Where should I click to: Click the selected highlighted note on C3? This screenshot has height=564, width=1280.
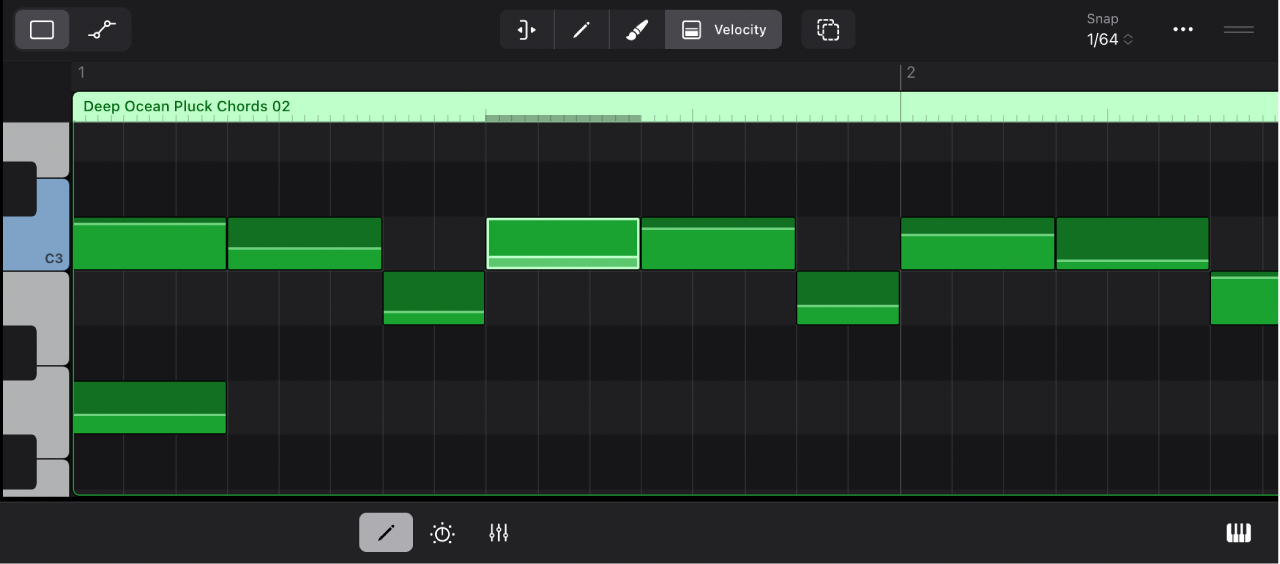(563, 238)
